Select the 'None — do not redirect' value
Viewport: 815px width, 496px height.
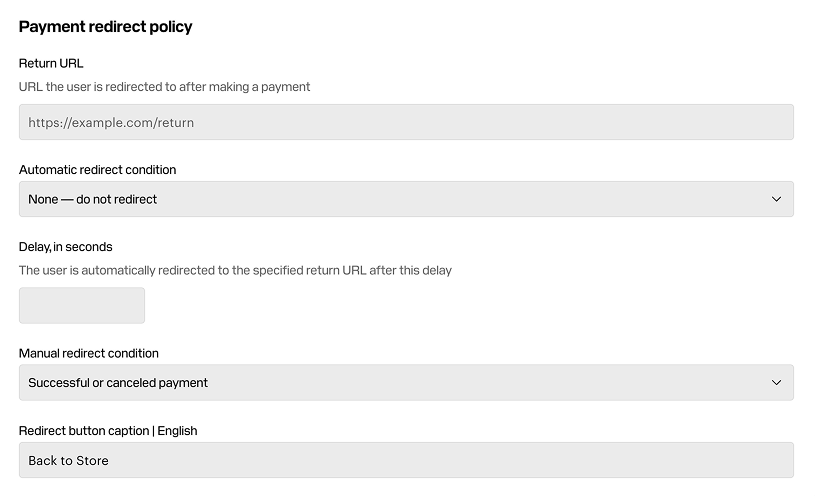point(93,199)
